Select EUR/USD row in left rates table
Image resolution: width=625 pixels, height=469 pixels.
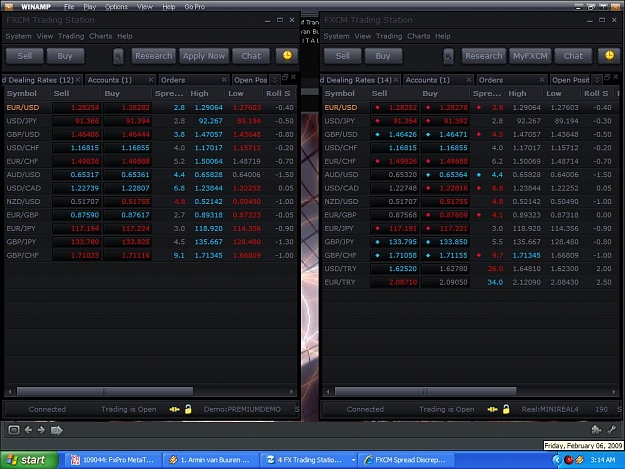(x=151, y=108)
